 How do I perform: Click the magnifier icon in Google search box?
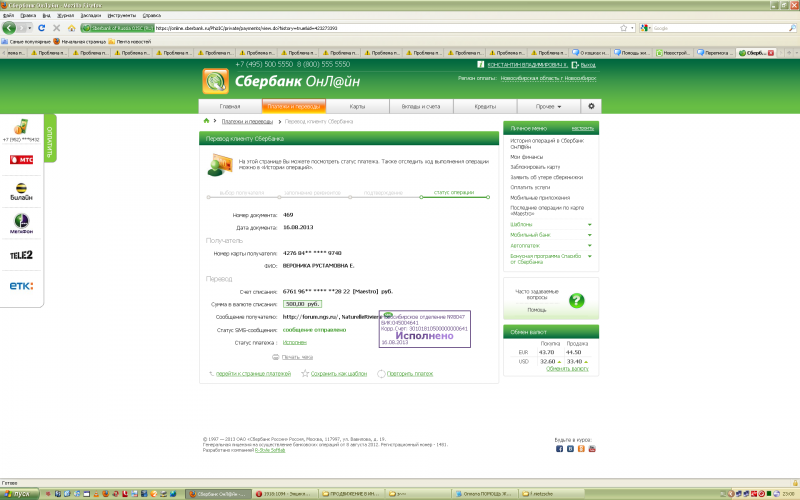792,28
